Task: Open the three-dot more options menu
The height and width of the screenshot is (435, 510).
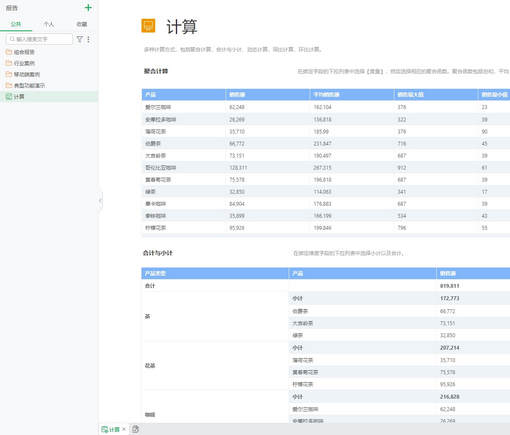Action: [88, 39]
